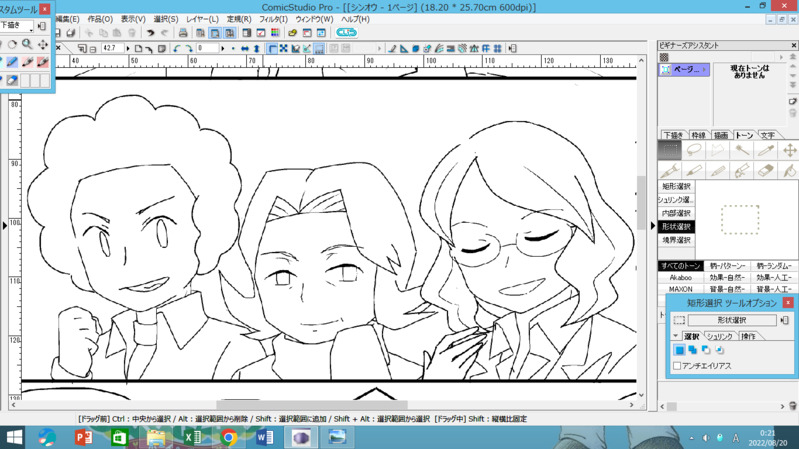Click the move arrows in custom tools
The image size is (799, 449).
click(x=43, y=44)
